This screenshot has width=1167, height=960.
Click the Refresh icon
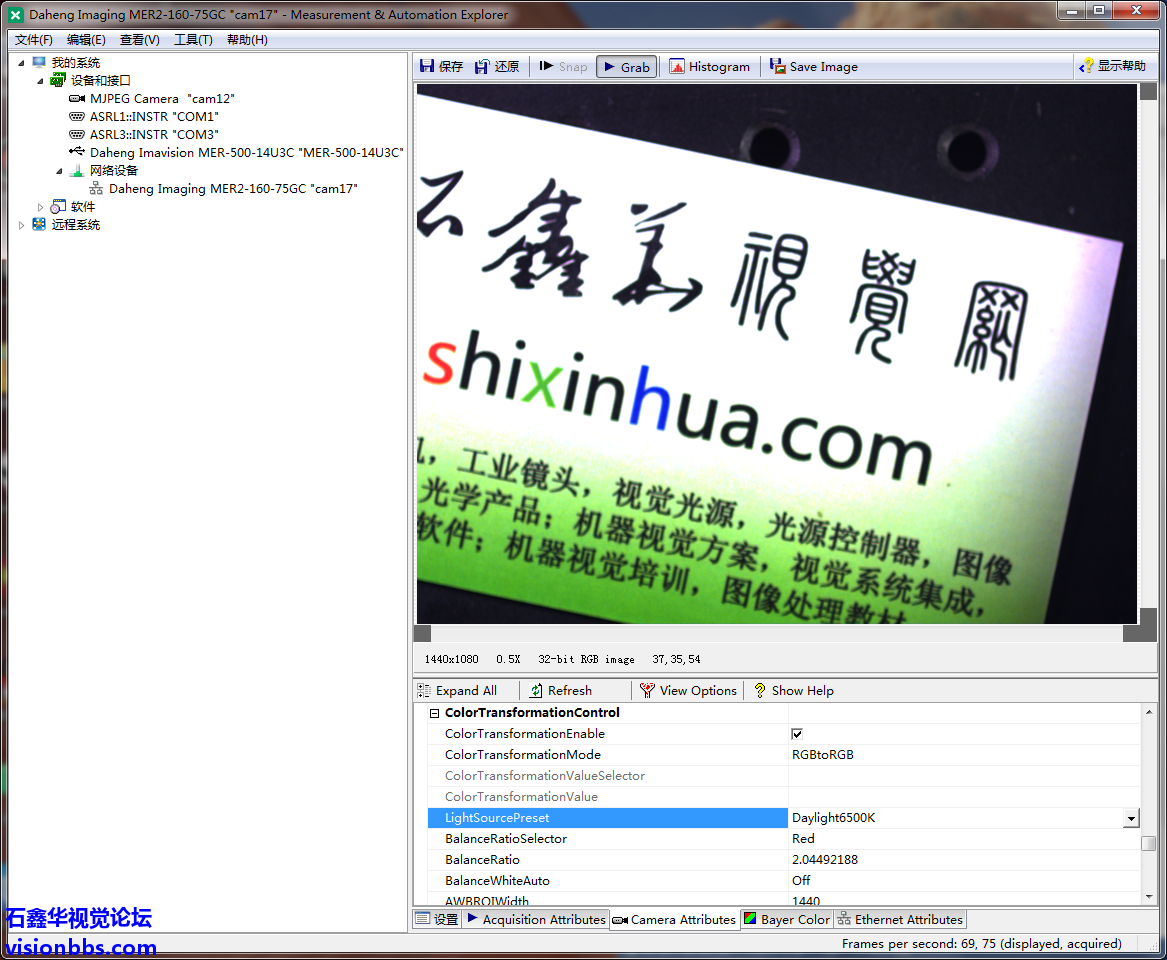(x=536, y=691)
